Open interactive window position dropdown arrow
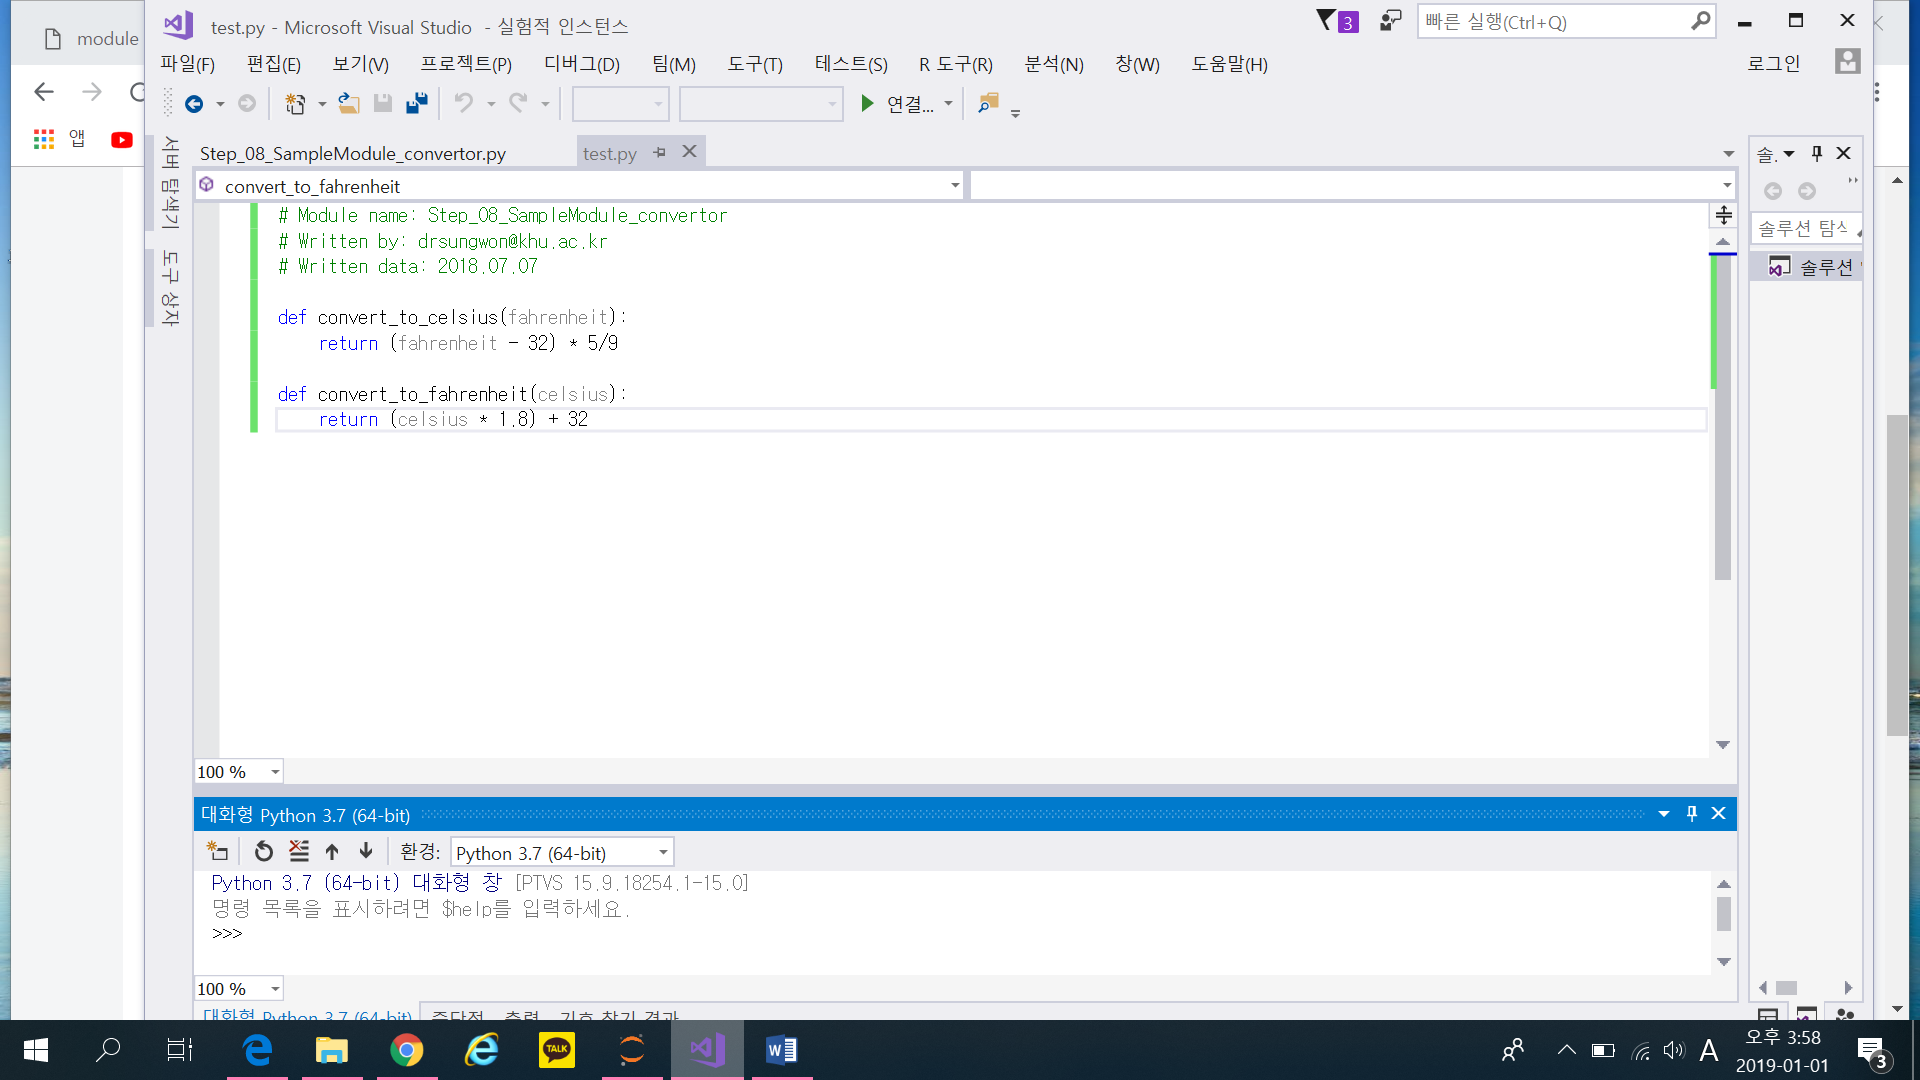 click(1664, 814)
